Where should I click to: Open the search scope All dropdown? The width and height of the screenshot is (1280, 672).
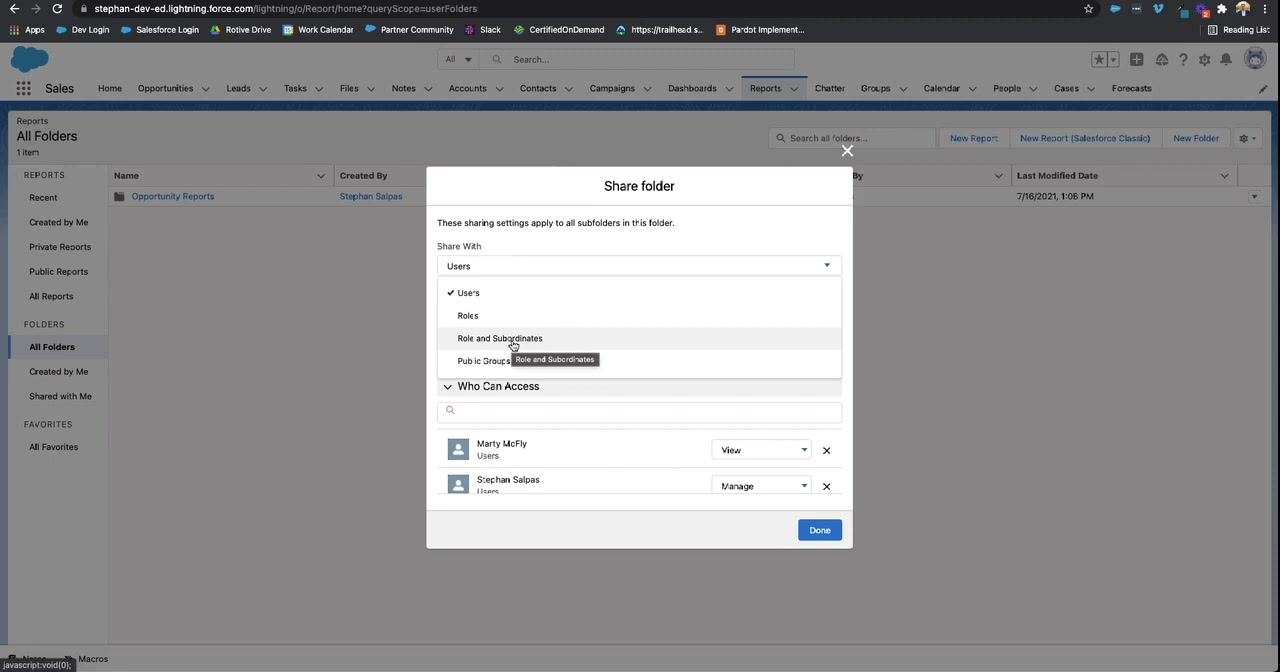[x=459, y=60]
